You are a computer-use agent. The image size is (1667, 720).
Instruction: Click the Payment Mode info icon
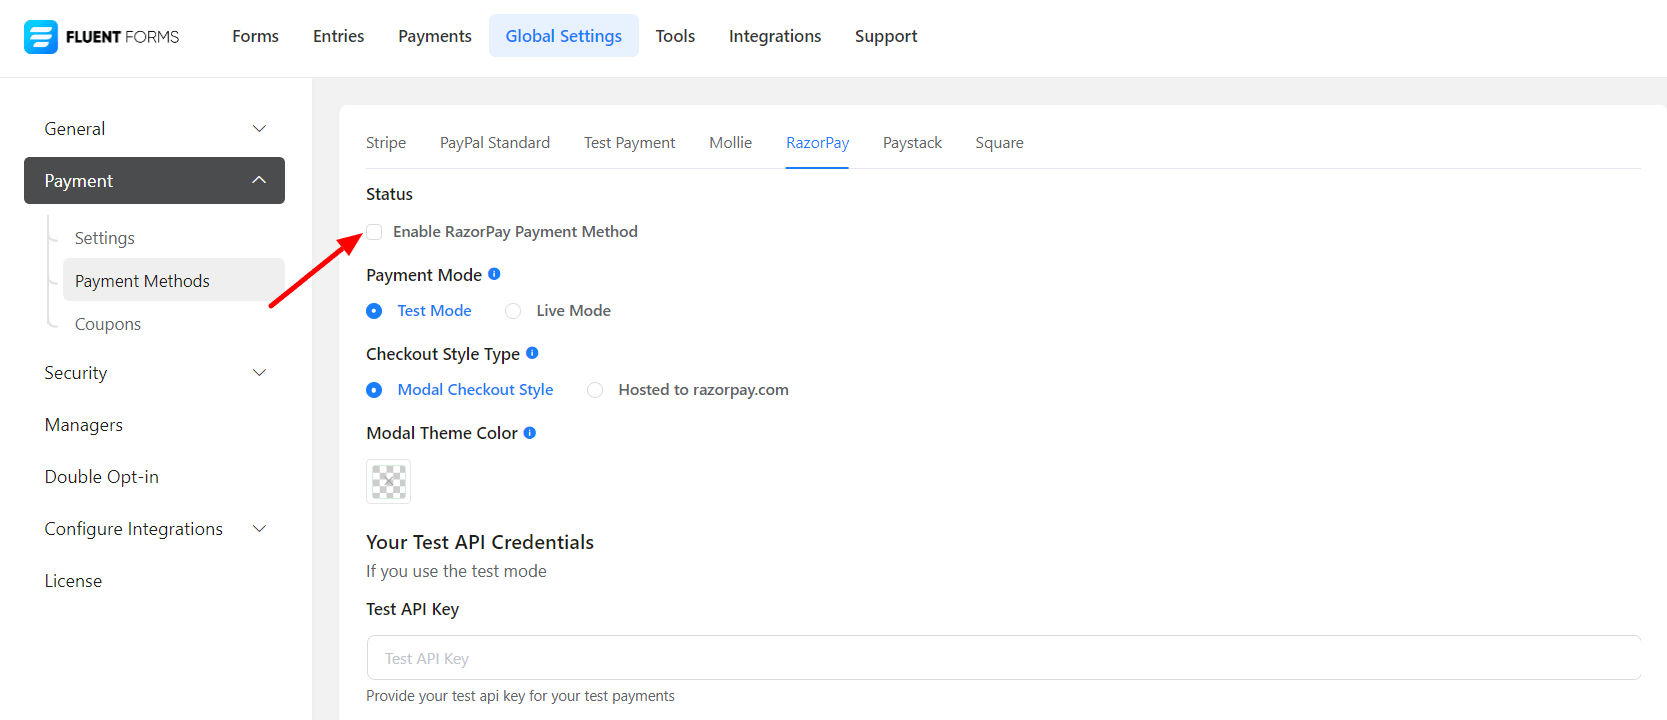(x=494, y=274)
